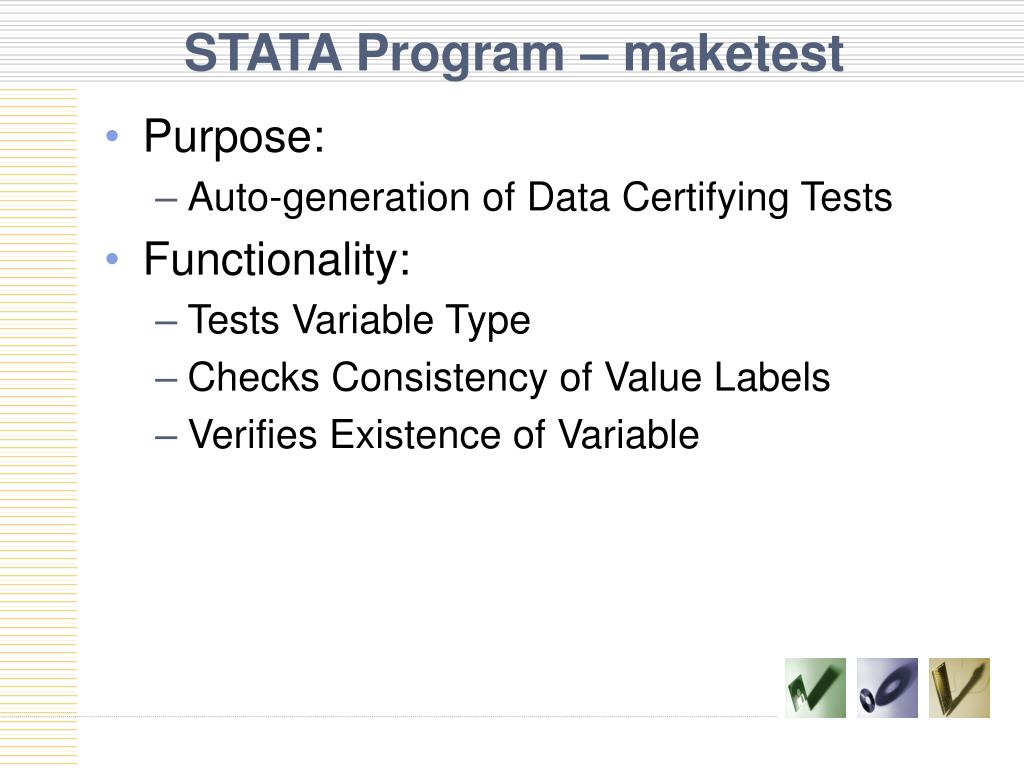
Task: Click the dash before Tests Variable Type
Action: coord(166,322)
